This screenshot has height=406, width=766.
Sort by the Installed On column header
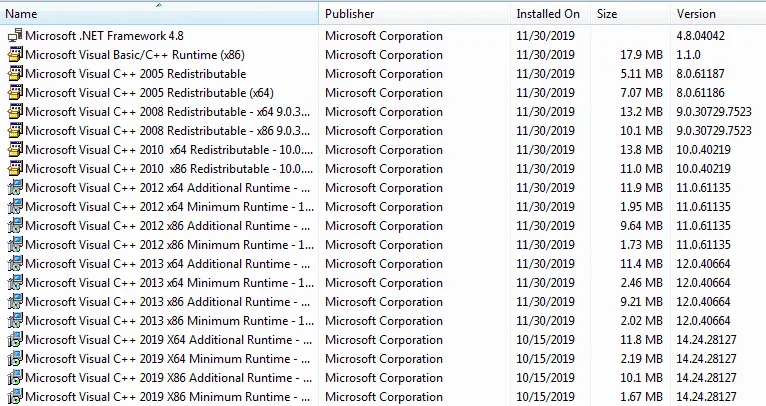point(551,14)
